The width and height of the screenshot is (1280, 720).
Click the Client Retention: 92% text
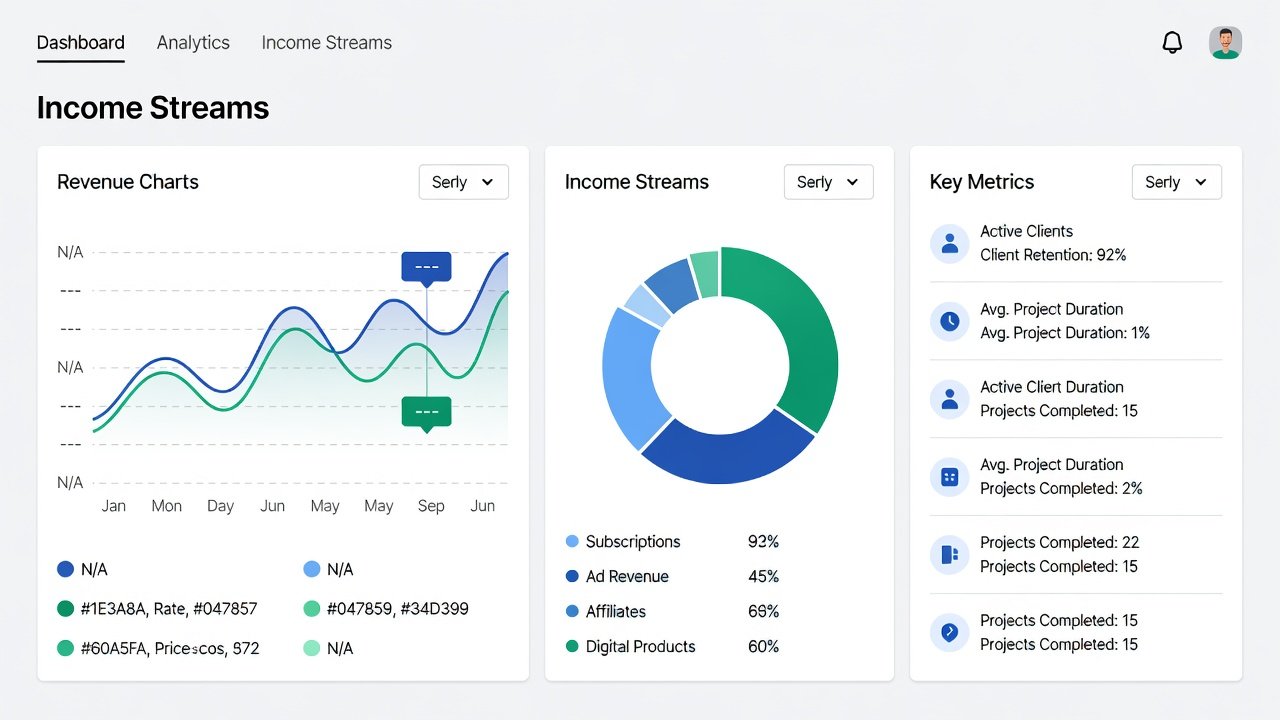point(1053,255)
